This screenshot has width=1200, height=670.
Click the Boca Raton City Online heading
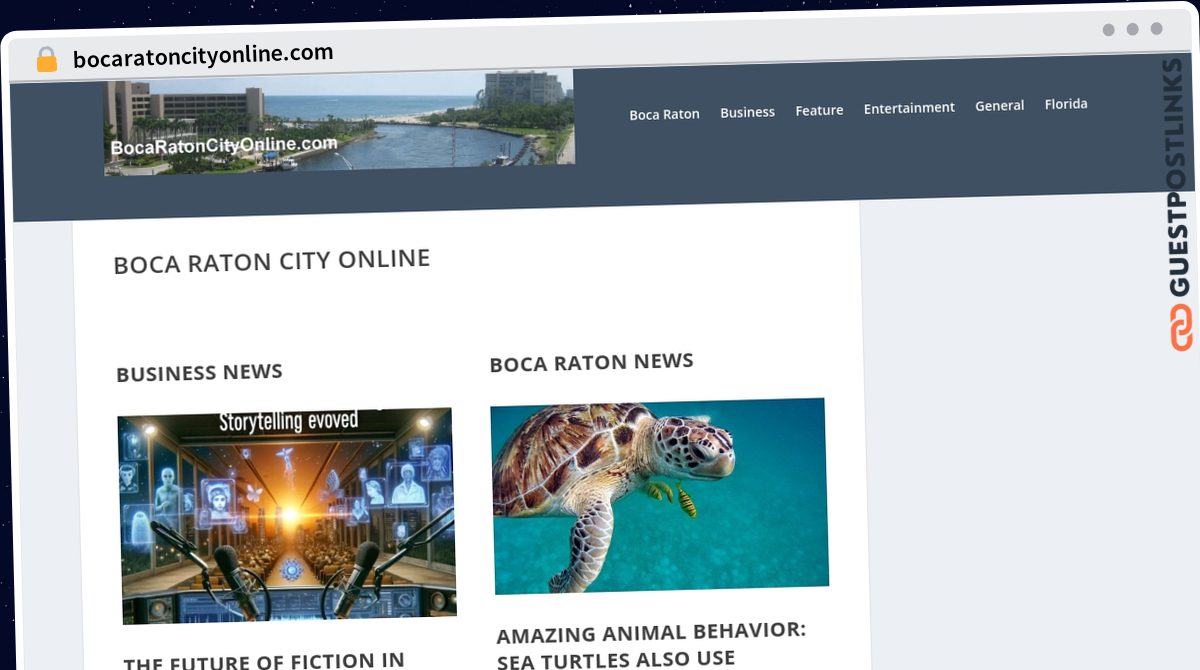pyautogui.click(x=271, y=262)
